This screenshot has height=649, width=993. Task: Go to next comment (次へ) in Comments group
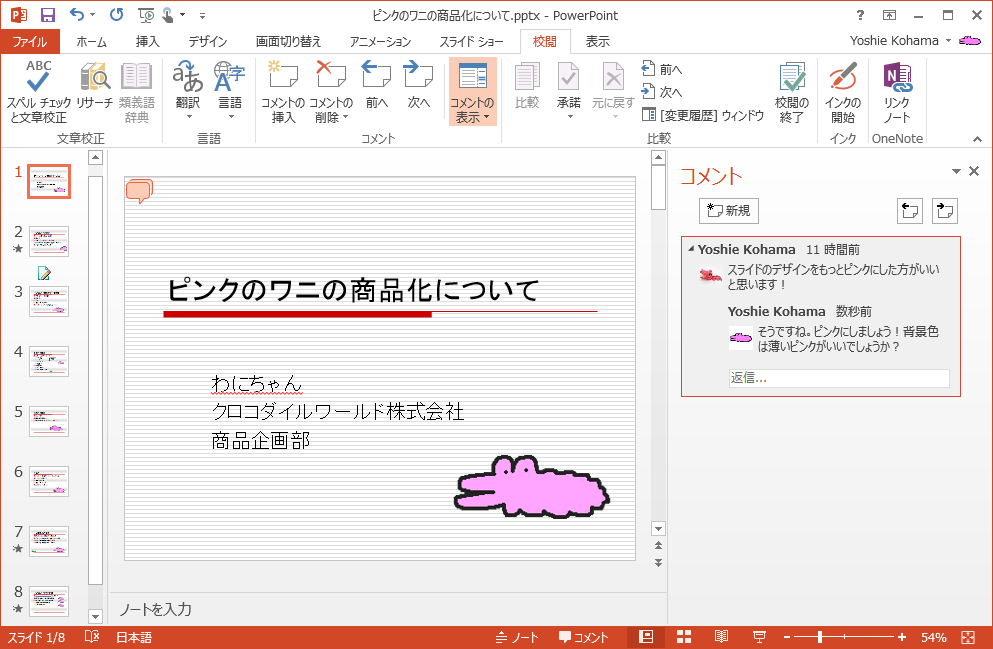click(x=419, y=85)
